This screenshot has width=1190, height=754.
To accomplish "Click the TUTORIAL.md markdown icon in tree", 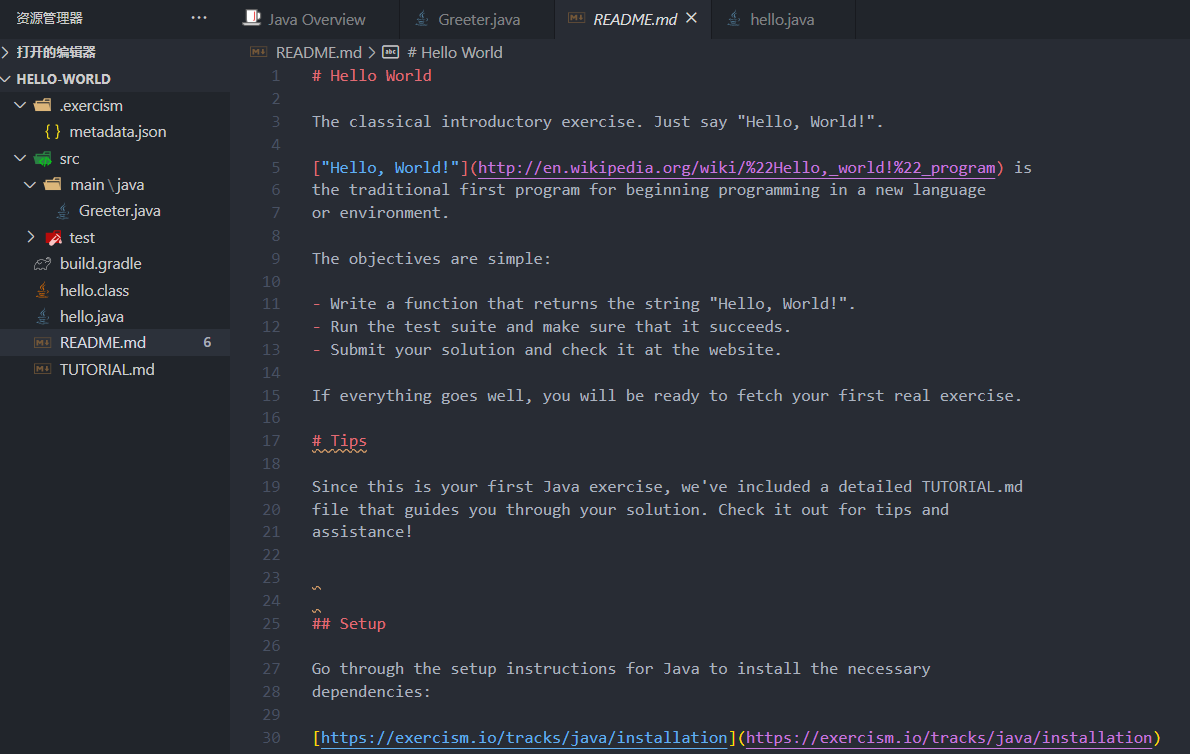I will pyautogui.click(x=42, y=369).
